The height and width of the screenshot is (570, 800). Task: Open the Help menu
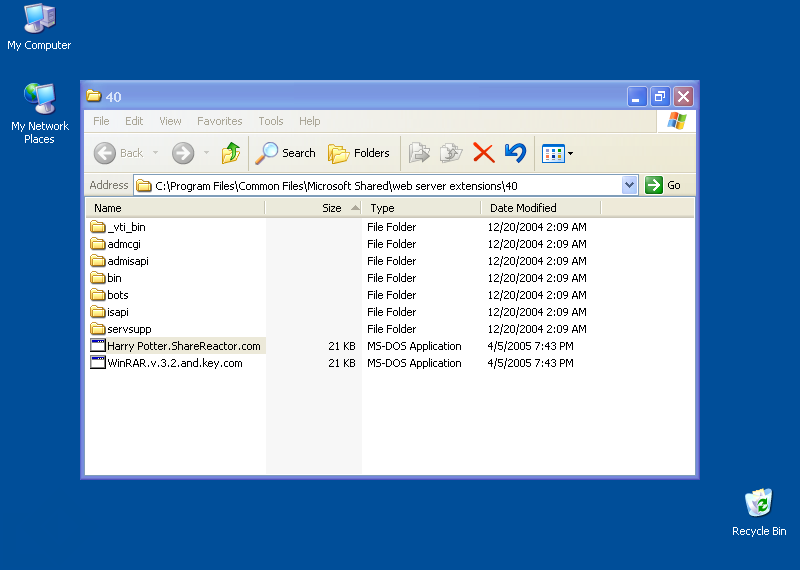coord(309,121)
